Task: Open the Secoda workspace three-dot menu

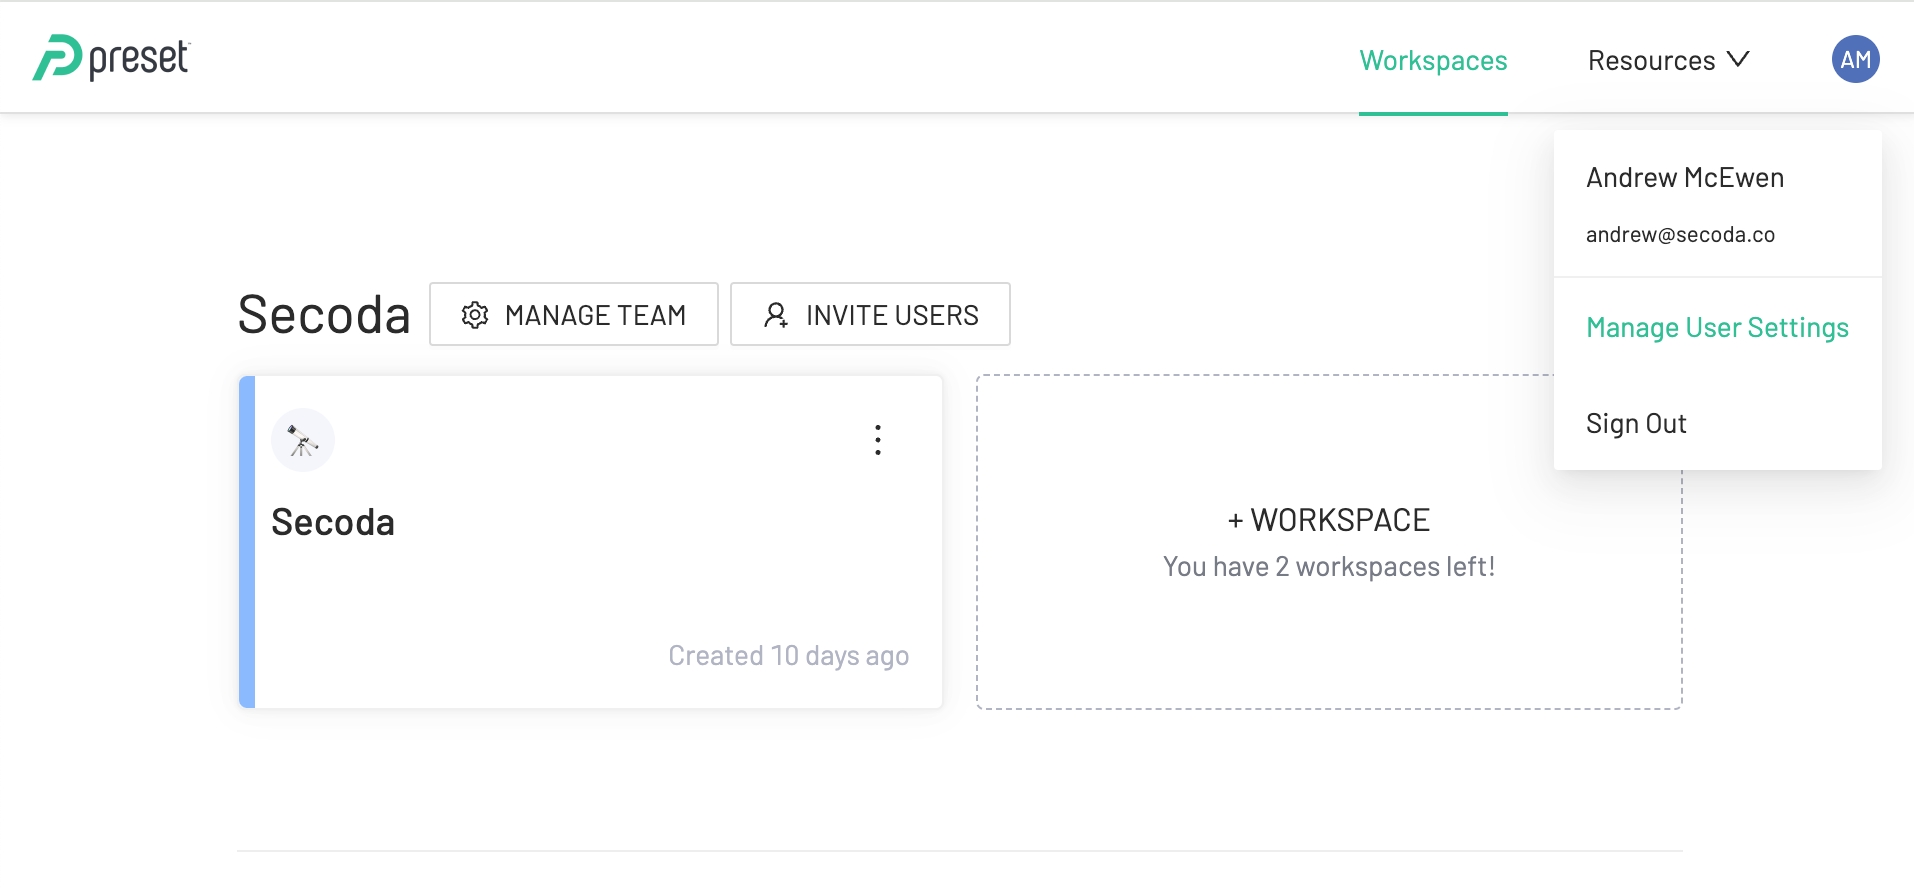Action: click(877, 440)
